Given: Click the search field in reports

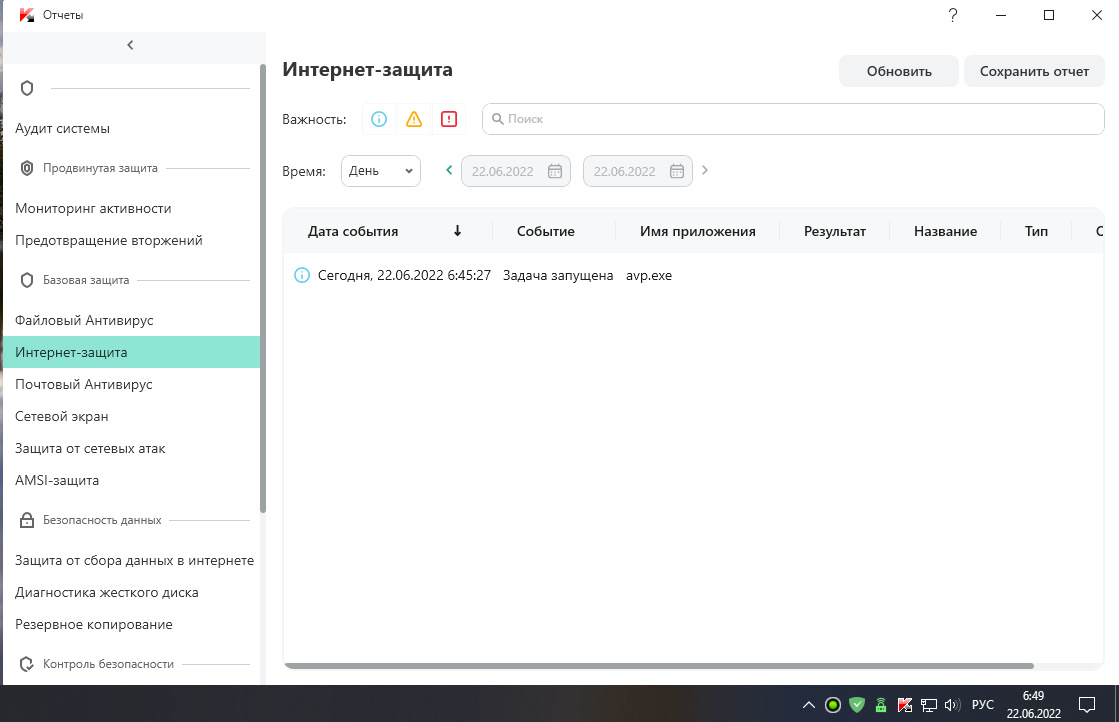Looking at the screenshot, I should click(x=793, y=119).
